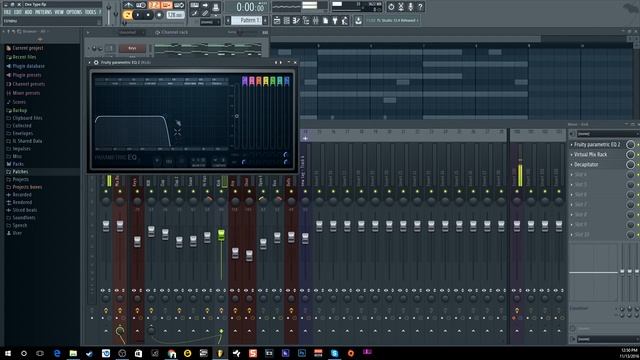The width and height of the screenshot is (640, 360).
Task: Open Virtual Mix Rack slot arrow menu
Action: click(x=571, y=155)
